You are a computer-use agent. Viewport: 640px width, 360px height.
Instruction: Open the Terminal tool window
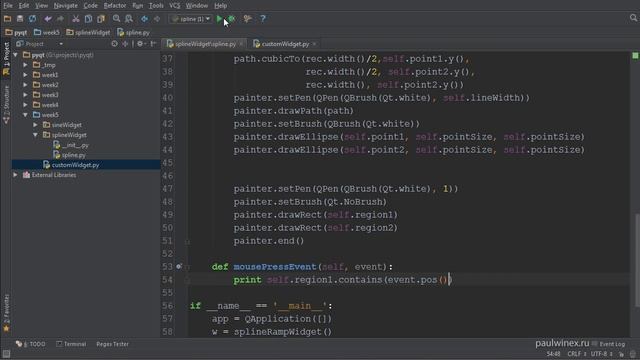[x=71, y=344]
